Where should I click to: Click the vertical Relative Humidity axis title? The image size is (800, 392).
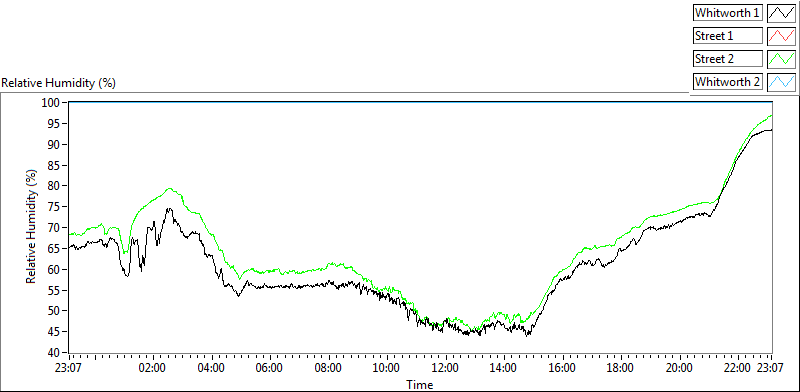(x=32, y=228)
